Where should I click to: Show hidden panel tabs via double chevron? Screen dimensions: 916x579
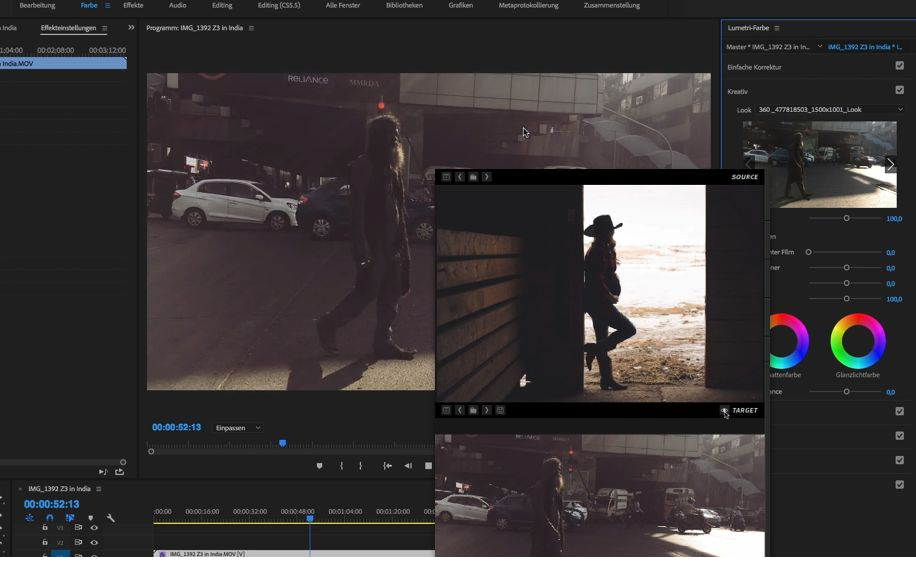[131, 27]
